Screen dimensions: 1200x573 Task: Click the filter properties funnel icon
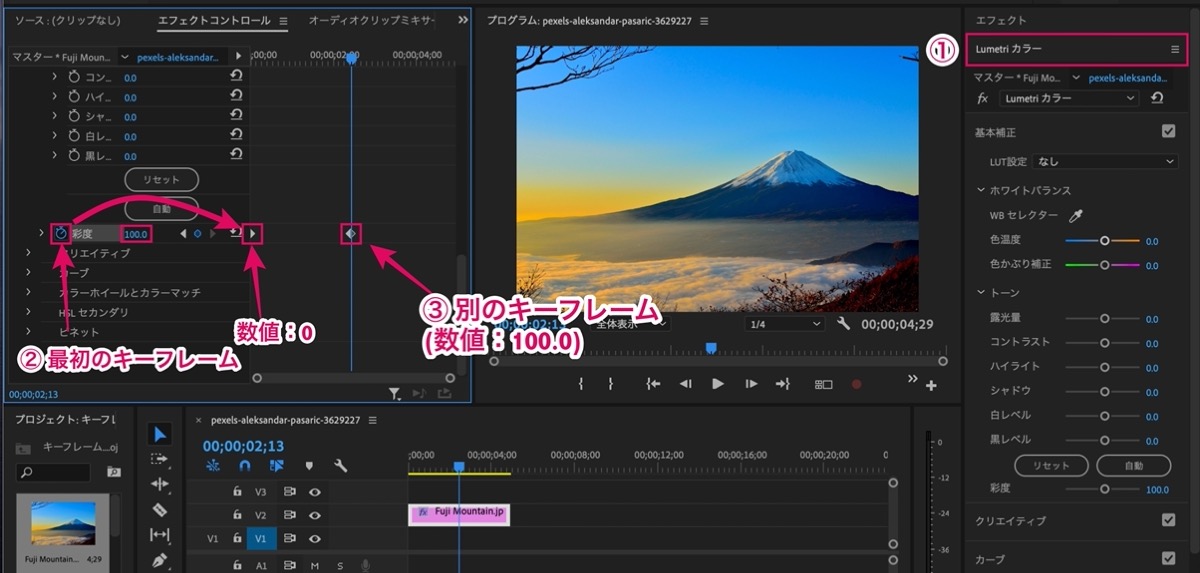pos(395,394)
